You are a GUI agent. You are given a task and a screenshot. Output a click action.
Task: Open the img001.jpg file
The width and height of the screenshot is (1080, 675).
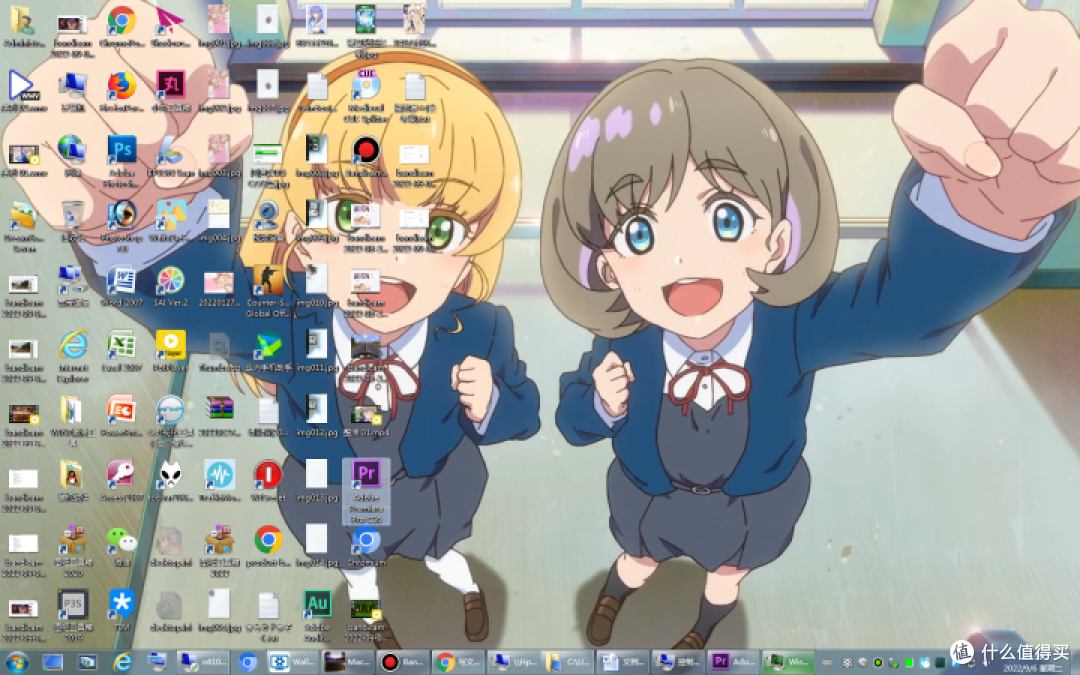coord(219,27)
